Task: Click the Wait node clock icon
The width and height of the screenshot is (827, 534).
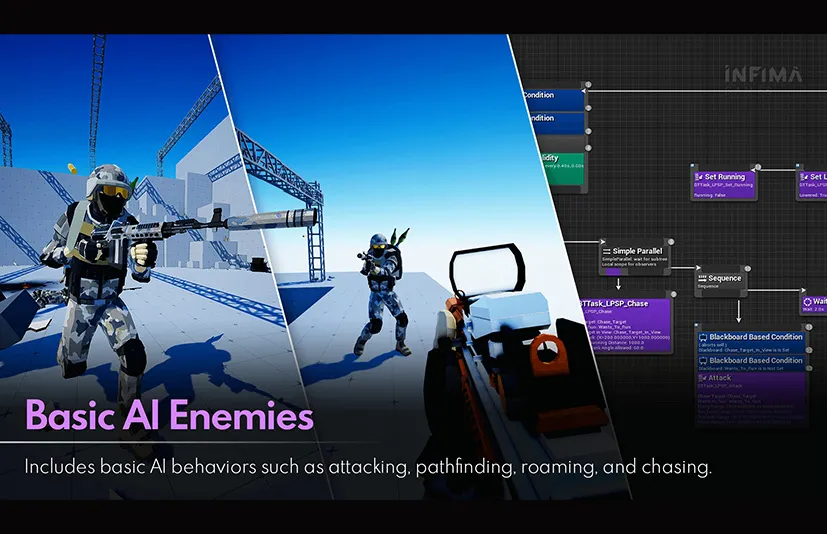Action: [x=807, y=302]
